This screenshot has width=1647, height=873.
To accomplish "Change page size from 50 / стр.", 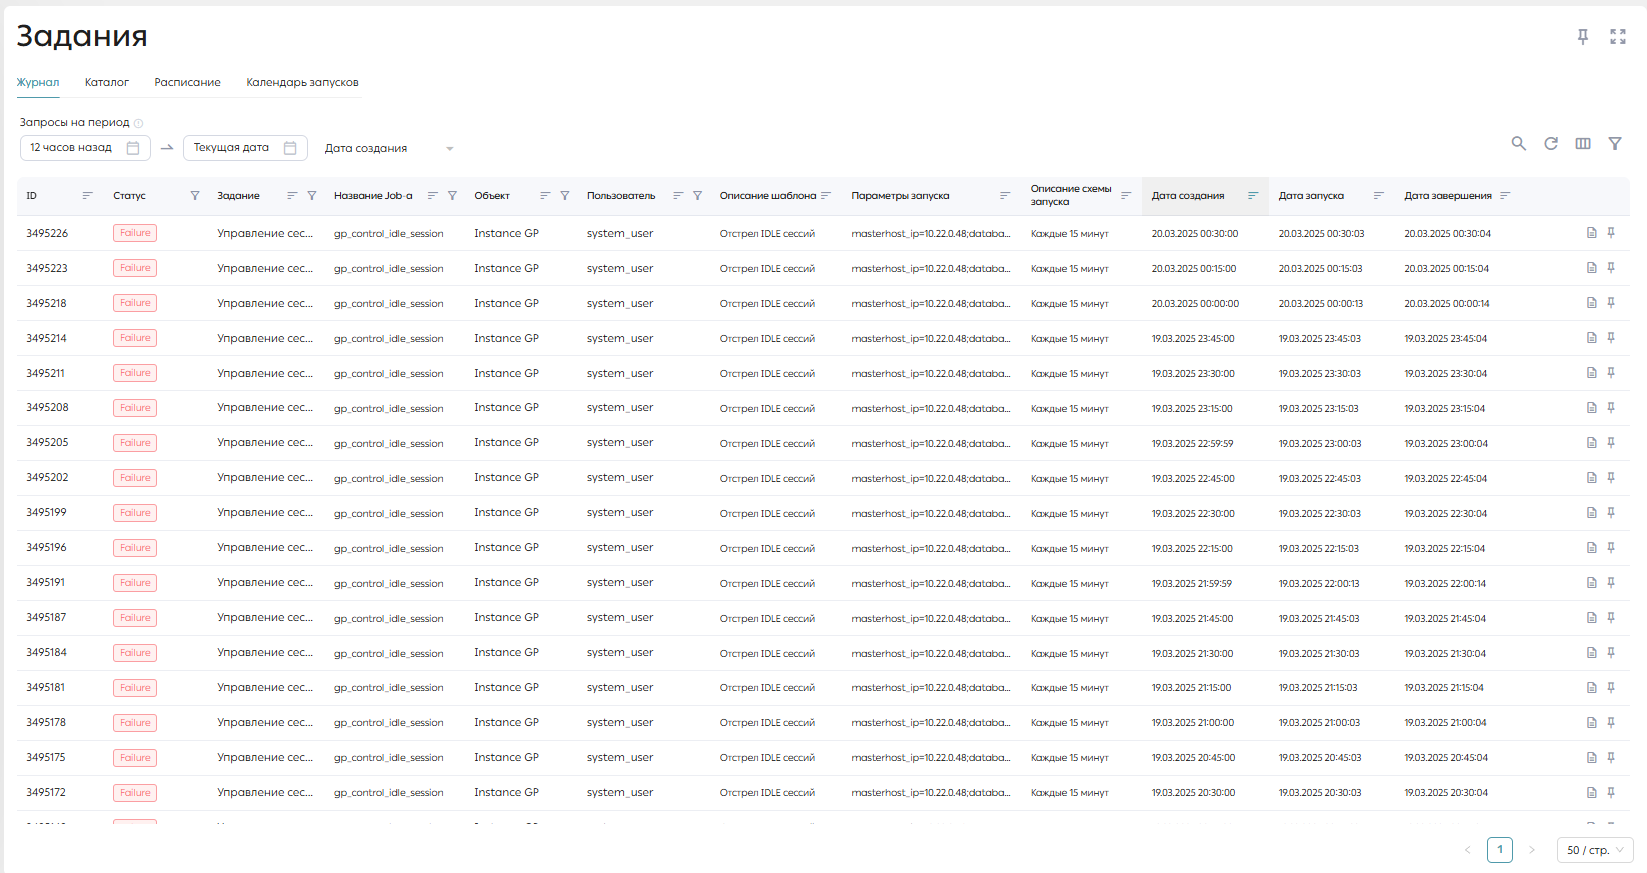I will coord(1595,850).
